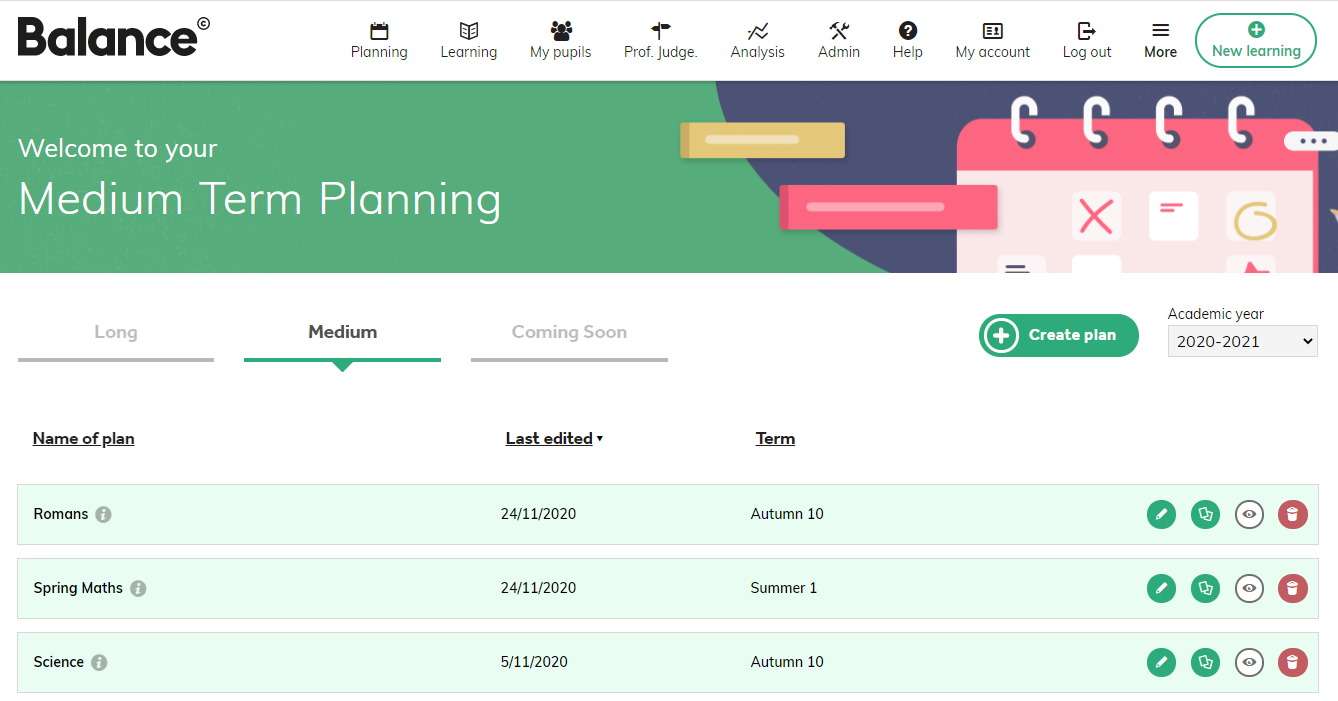The width and height of the screenshot is (1338, 701).
Task: Select the Coming Soon tab
Action: [x=569, y=339]
